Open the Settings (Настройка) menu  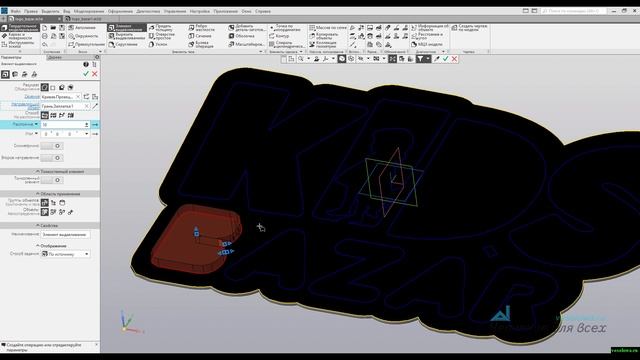point(200,11)
